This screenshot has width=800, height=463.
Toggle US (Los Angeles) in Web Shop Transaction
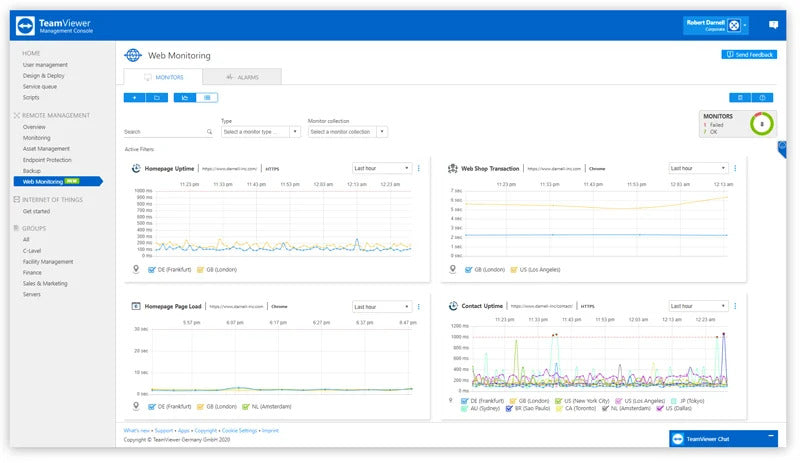click(510, 269)
